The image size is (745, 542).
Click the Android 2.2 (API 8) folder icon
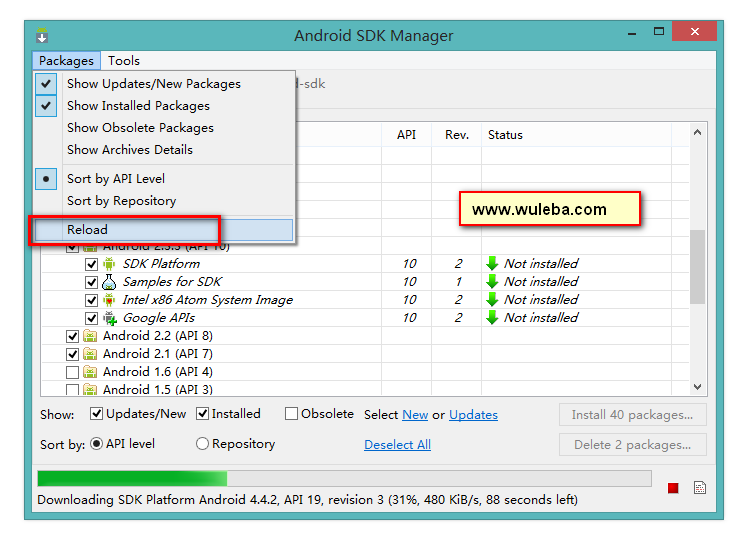click(x=90, y=336)
